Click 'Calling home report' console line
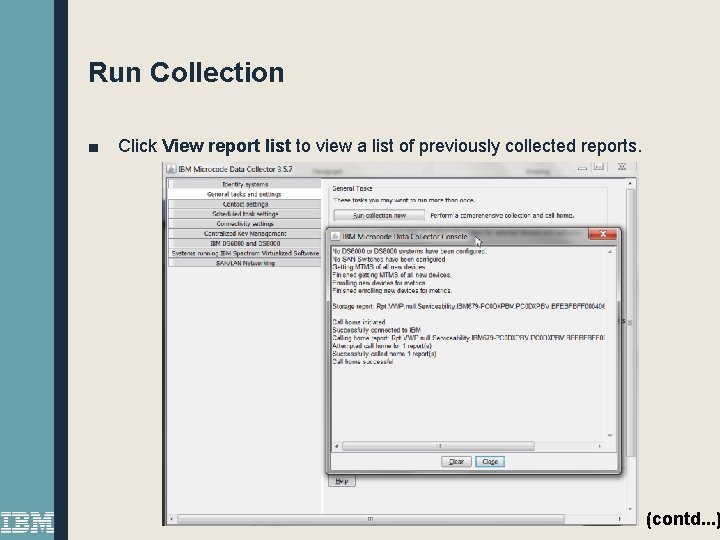Image resolution: width=720 pixels, height=540 pixels. pos(468,338)
